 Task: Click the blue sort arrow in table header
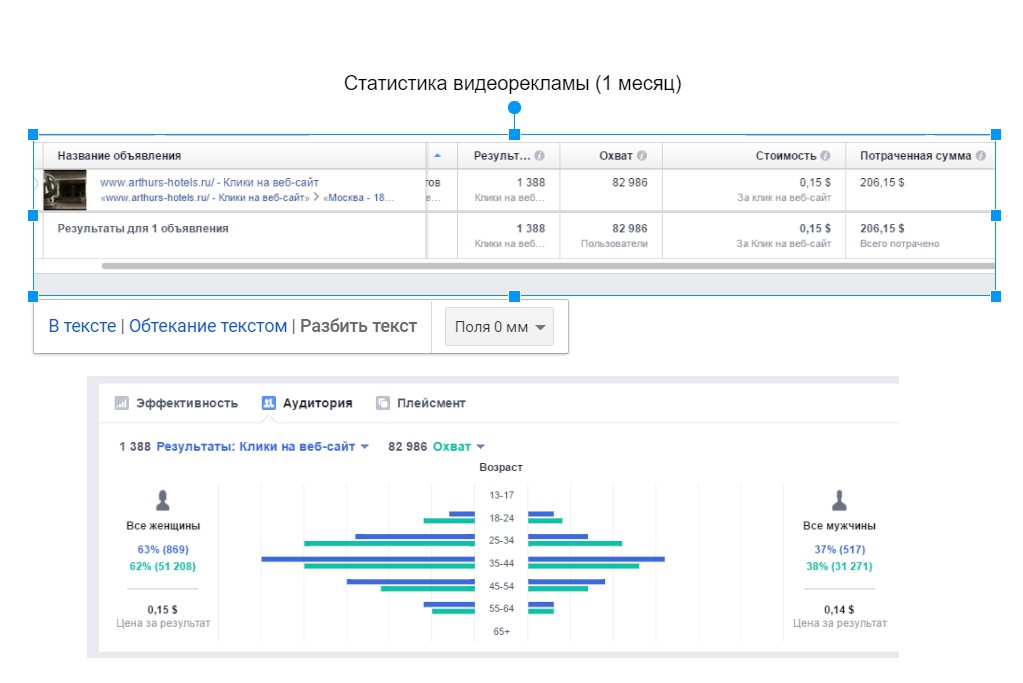click(x=437, y=156)
